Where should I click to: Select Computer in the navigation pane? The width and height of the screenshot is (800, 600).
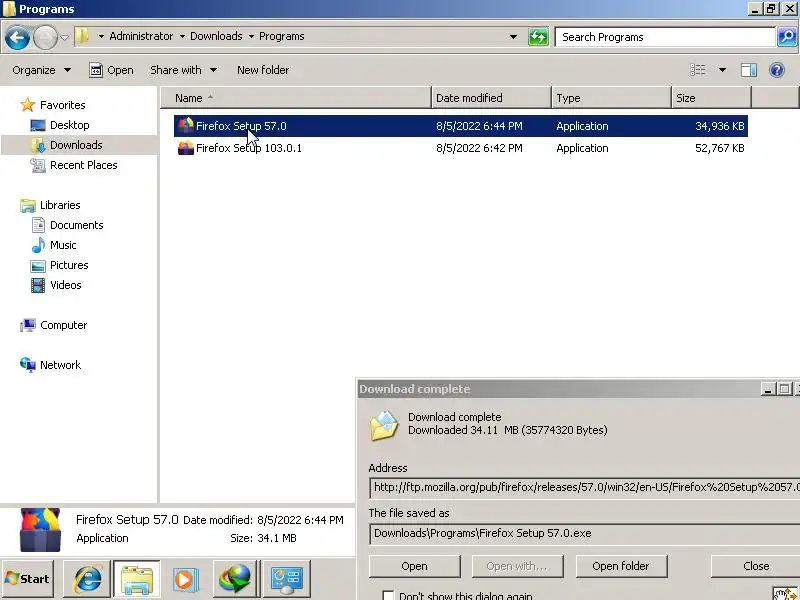click(53, 325)
